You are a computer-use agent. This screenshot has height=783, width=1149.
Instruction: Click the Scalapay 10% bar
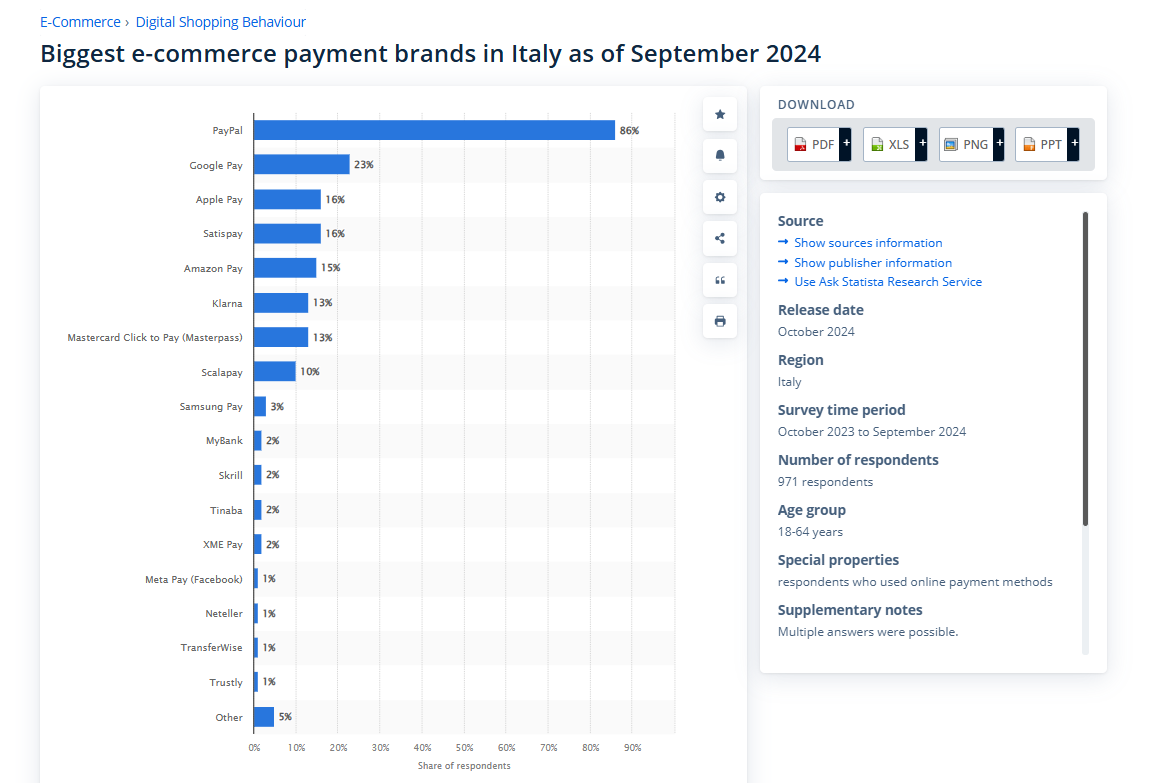275,371
